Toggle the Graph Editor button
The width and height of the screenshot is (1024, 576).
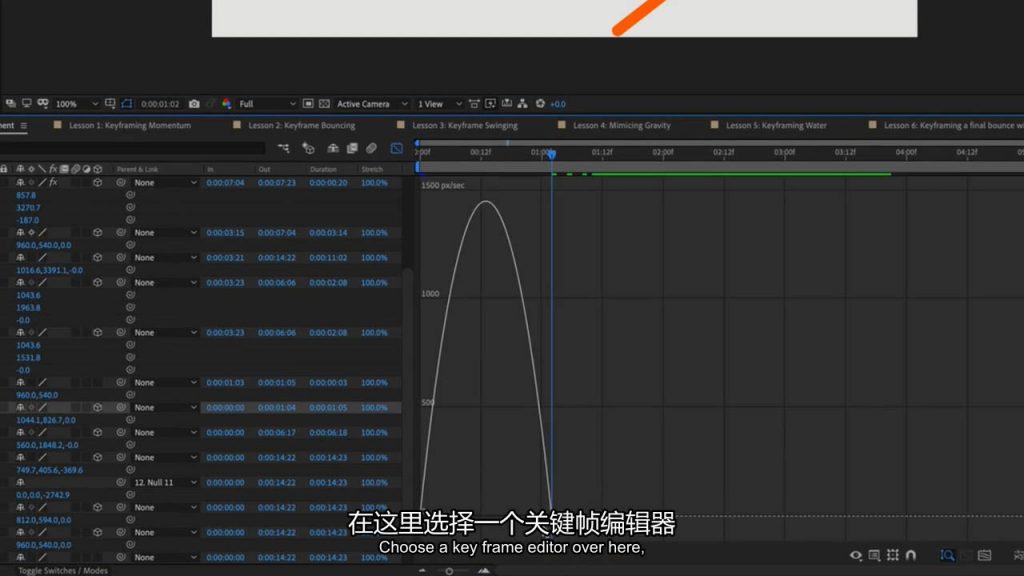pos(396,149)
